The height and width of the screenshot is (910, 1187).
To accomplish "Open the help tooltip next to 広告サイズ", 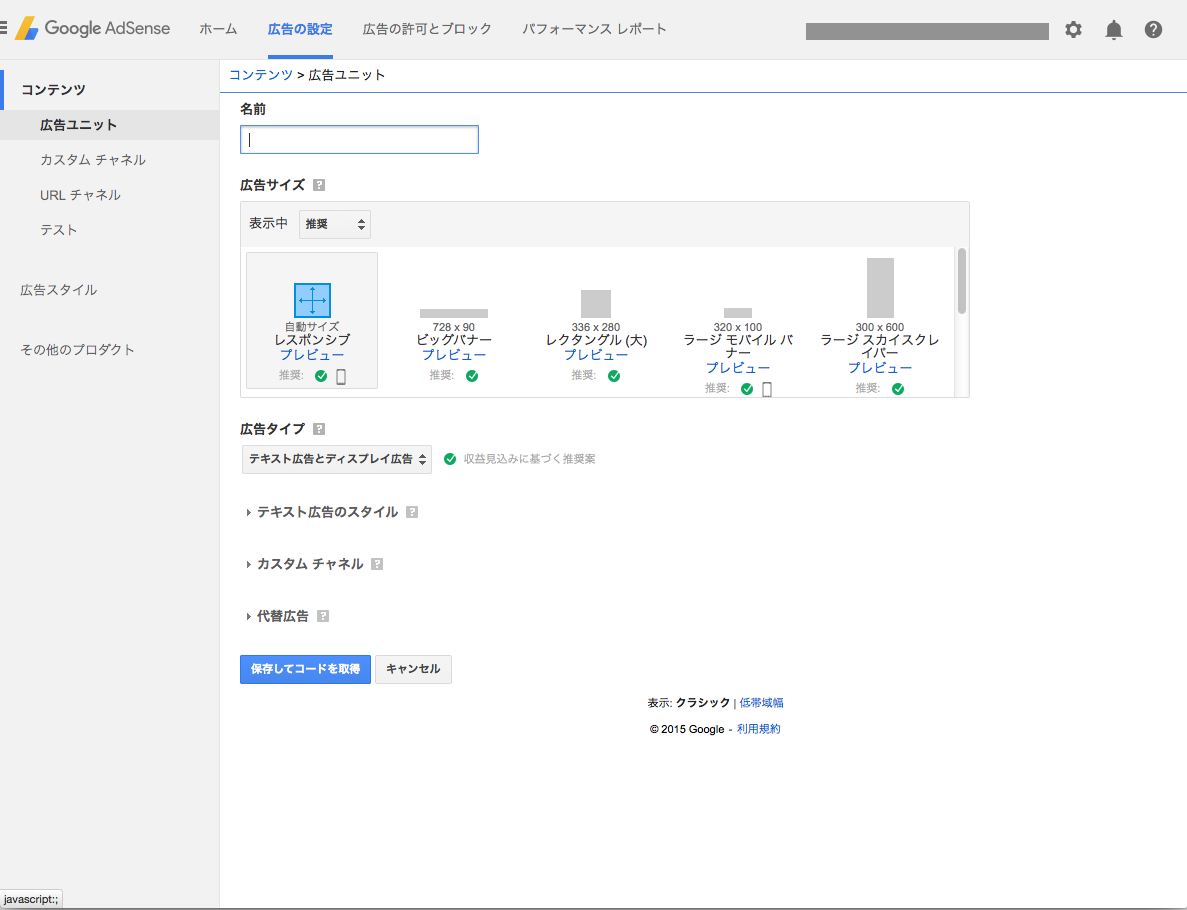I will click(x=317, y=184).
